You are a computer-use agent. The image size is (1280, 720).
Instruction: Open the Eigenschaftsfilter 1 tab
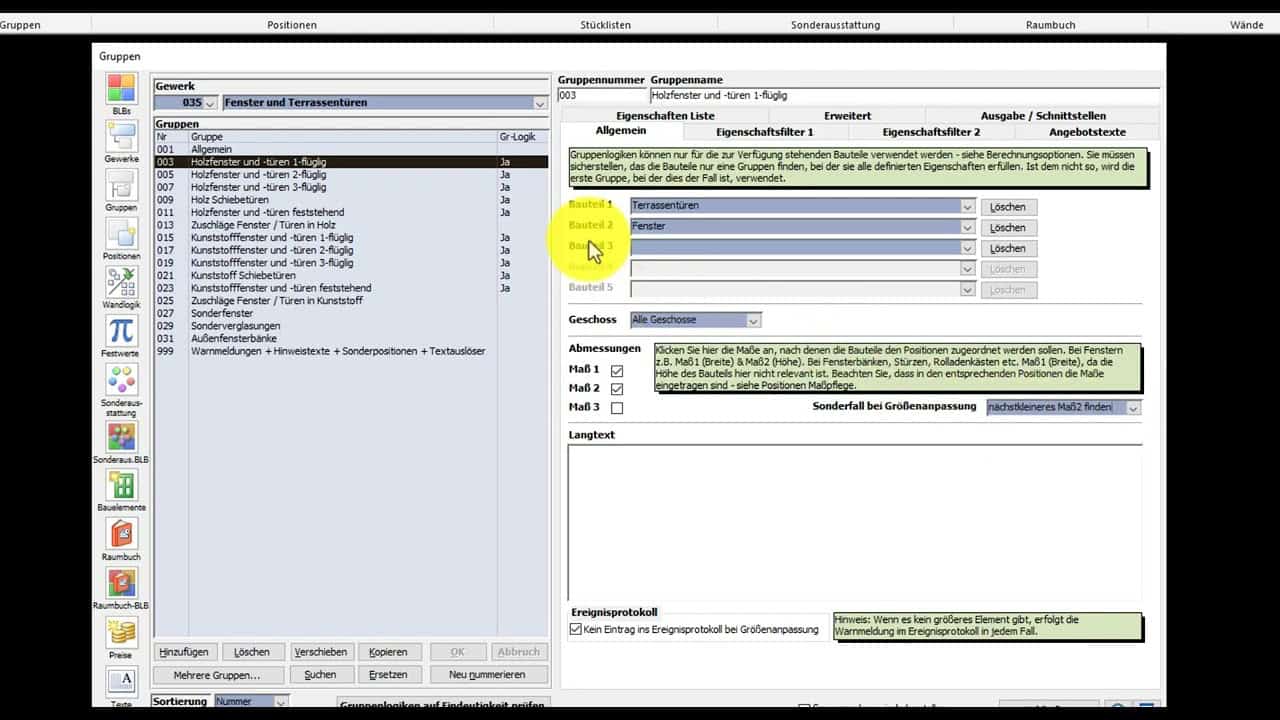[765, 132]
